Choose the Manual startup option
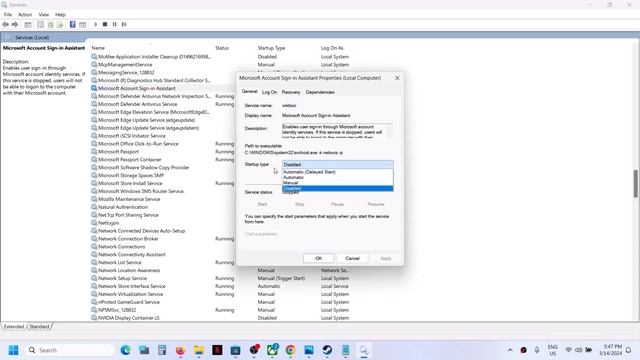640x360 pixels. pyautogui.click(x=338, y=183)
